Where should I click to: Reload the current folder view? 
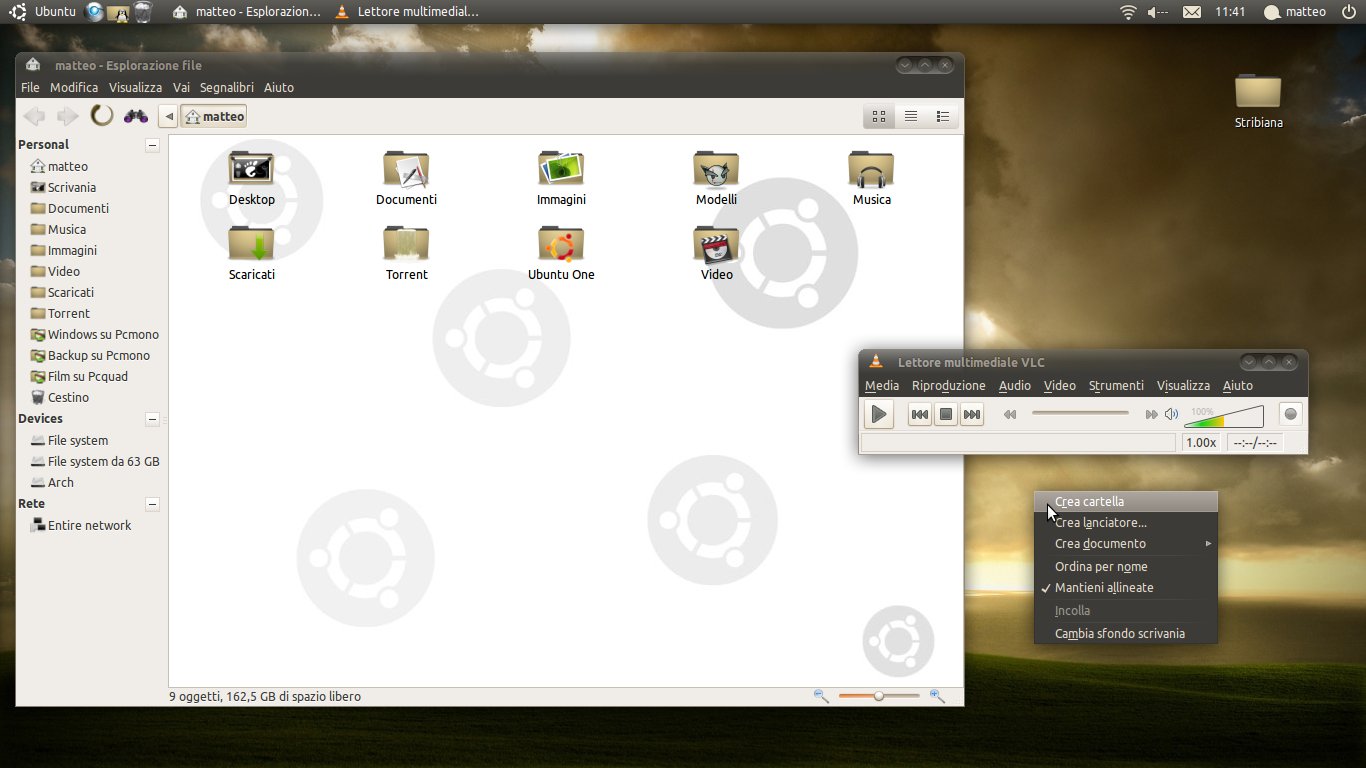click(x=102, y=116)
